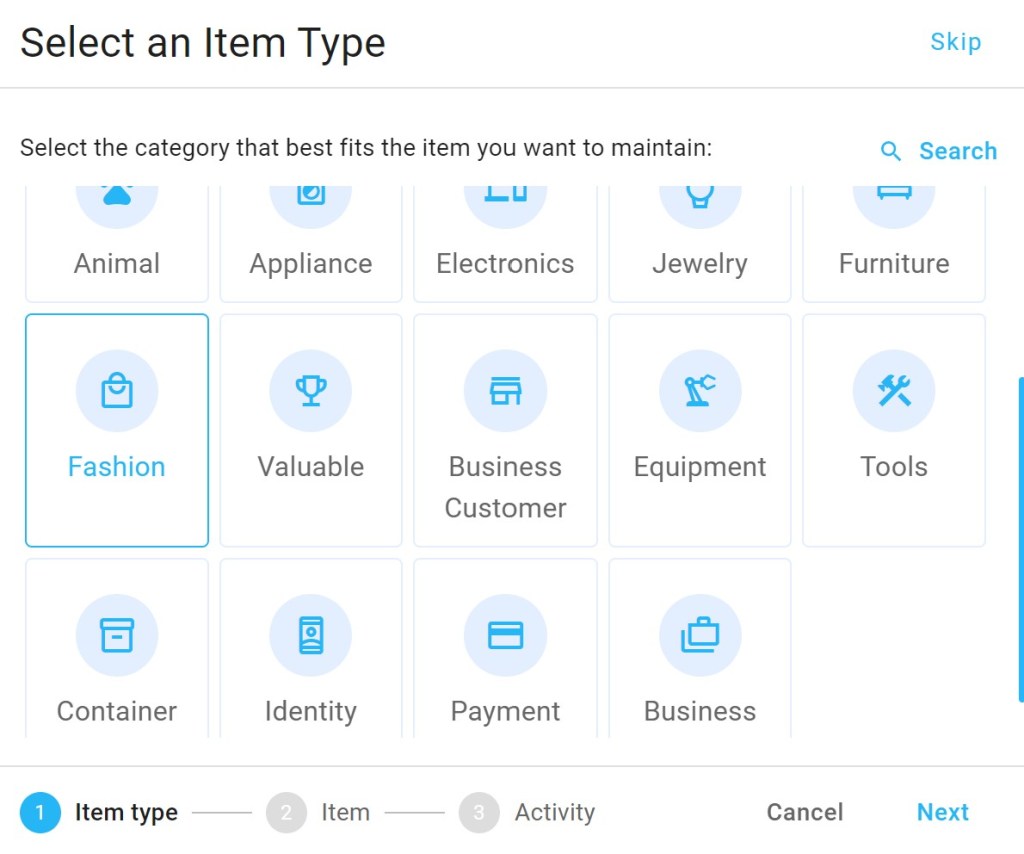This screenshot has height=854, width=1024.
Task: Pick the Identity badge icon
Action: [x=311, y=635]
